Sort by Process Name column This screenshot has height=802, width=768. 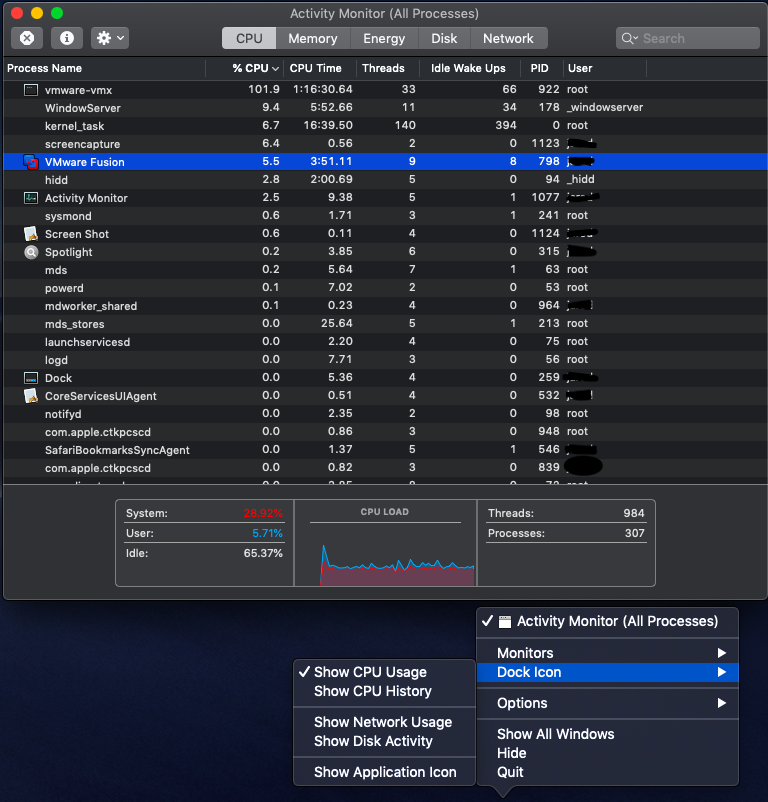point(104,68)
